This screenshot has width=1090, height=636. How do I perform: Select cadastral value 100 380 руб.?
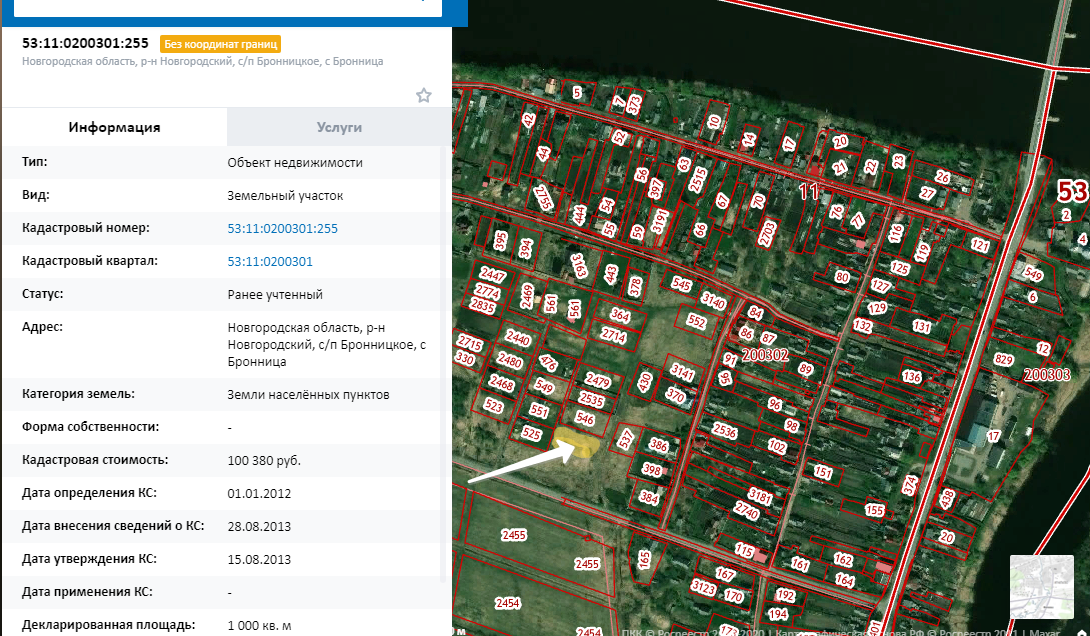(x=264, y=460)
